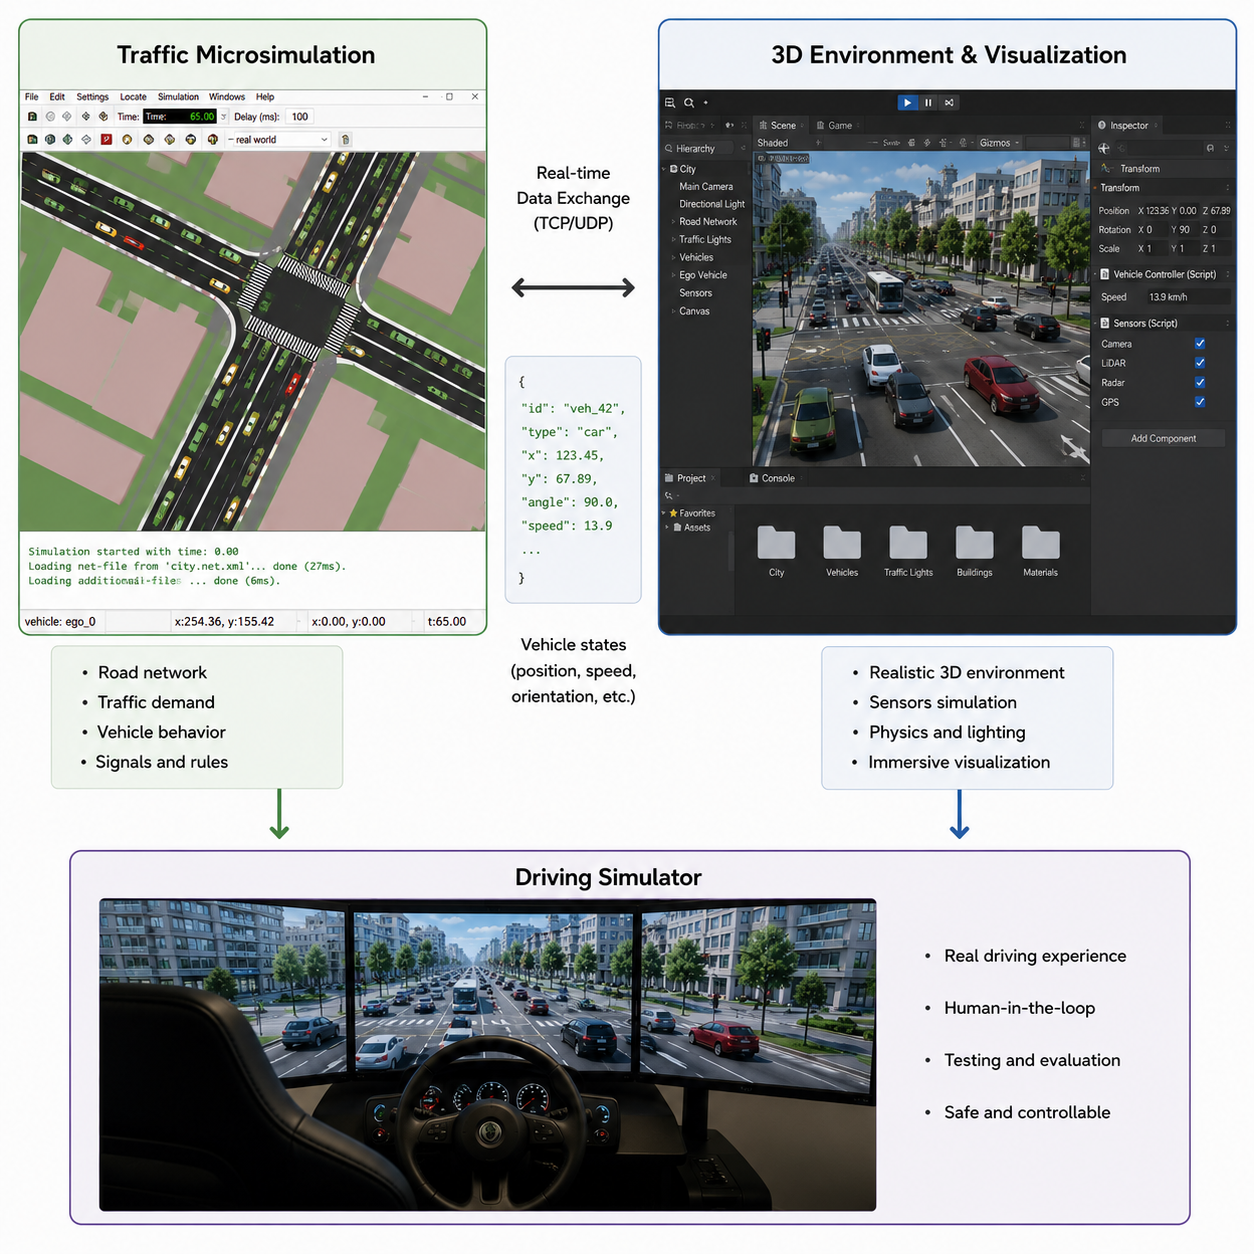Click the play button in the 3D editor toolbar
Image resolution: width=1254 pixels, height=1254 pixels.
point(907,102)
